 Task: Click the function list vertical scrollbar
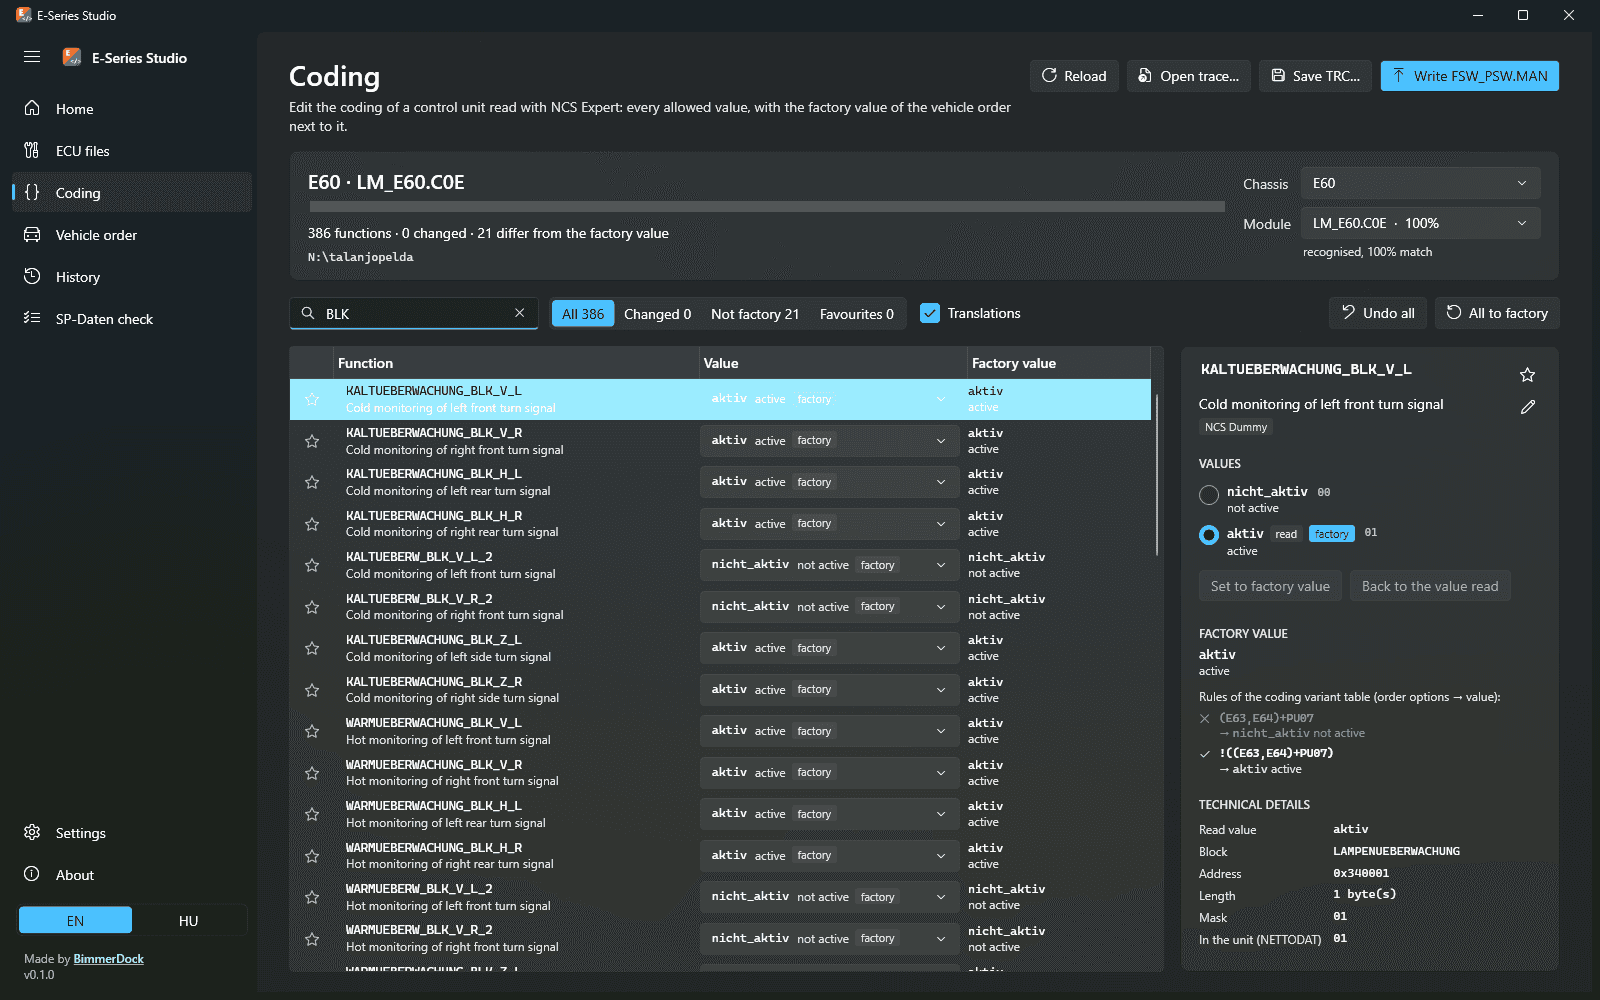1157,475
